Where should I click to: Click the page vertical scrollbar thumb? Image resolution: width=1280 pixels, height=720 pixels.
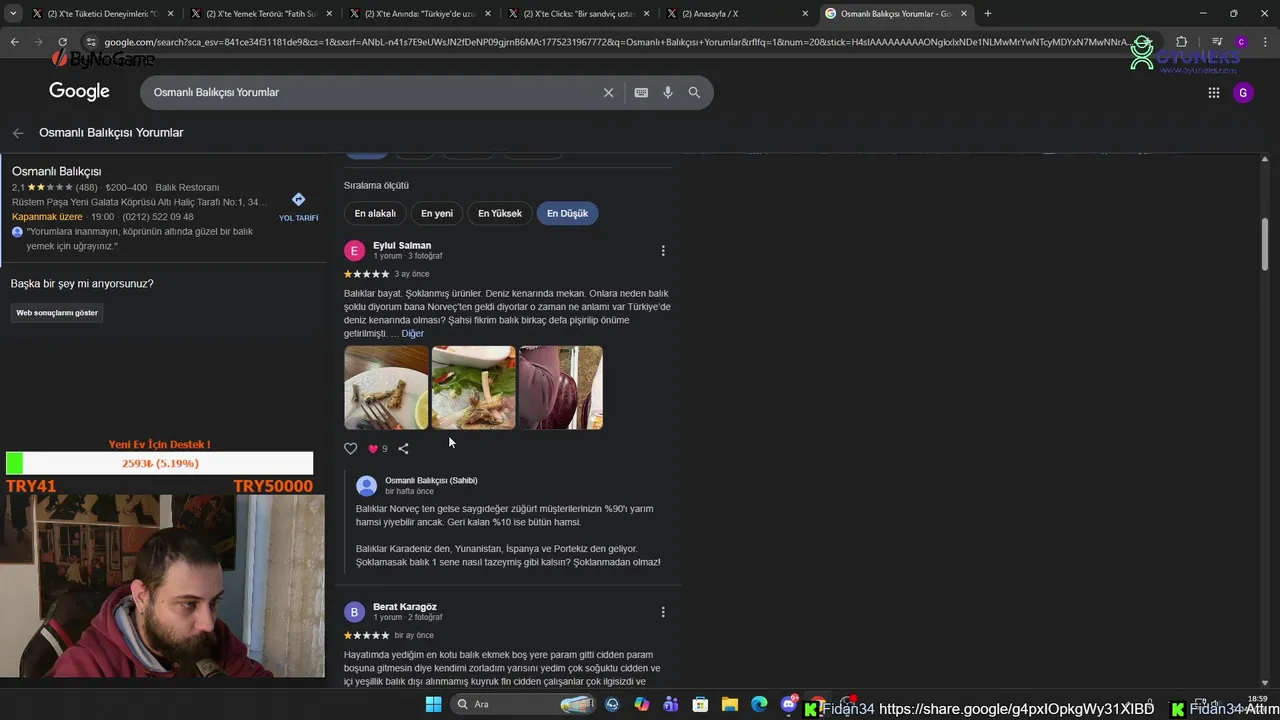coord(1265,242)
